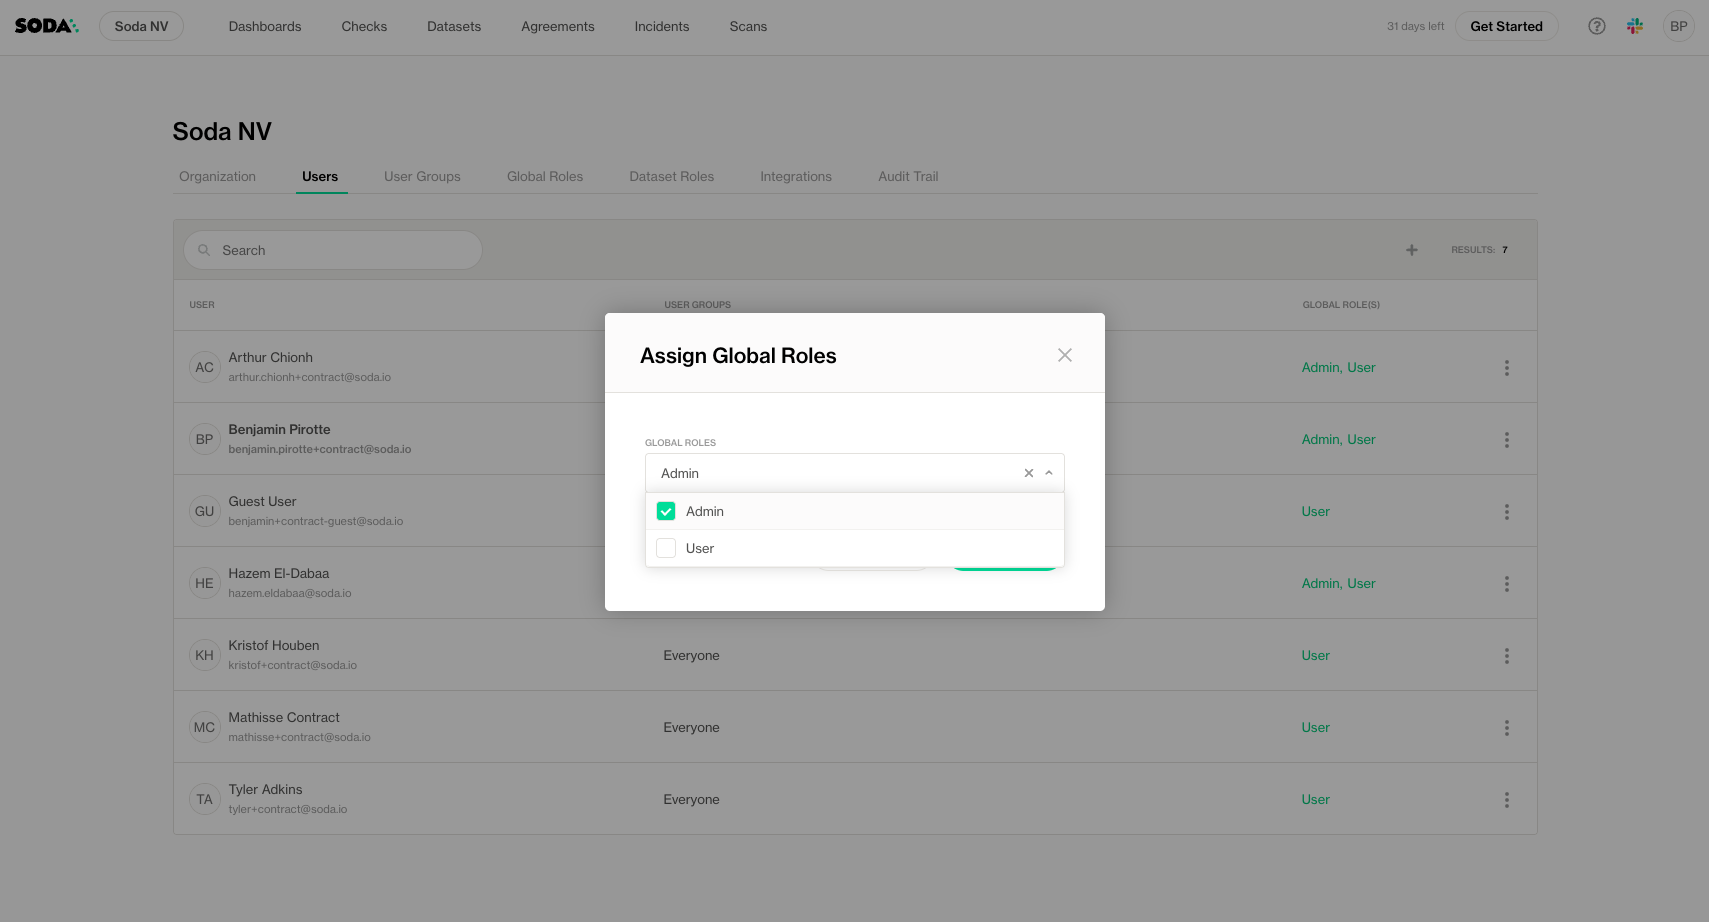Open Kristof Houben's row actions menu
This screenshot has width=1709, height=922.
pos(1506,656)
